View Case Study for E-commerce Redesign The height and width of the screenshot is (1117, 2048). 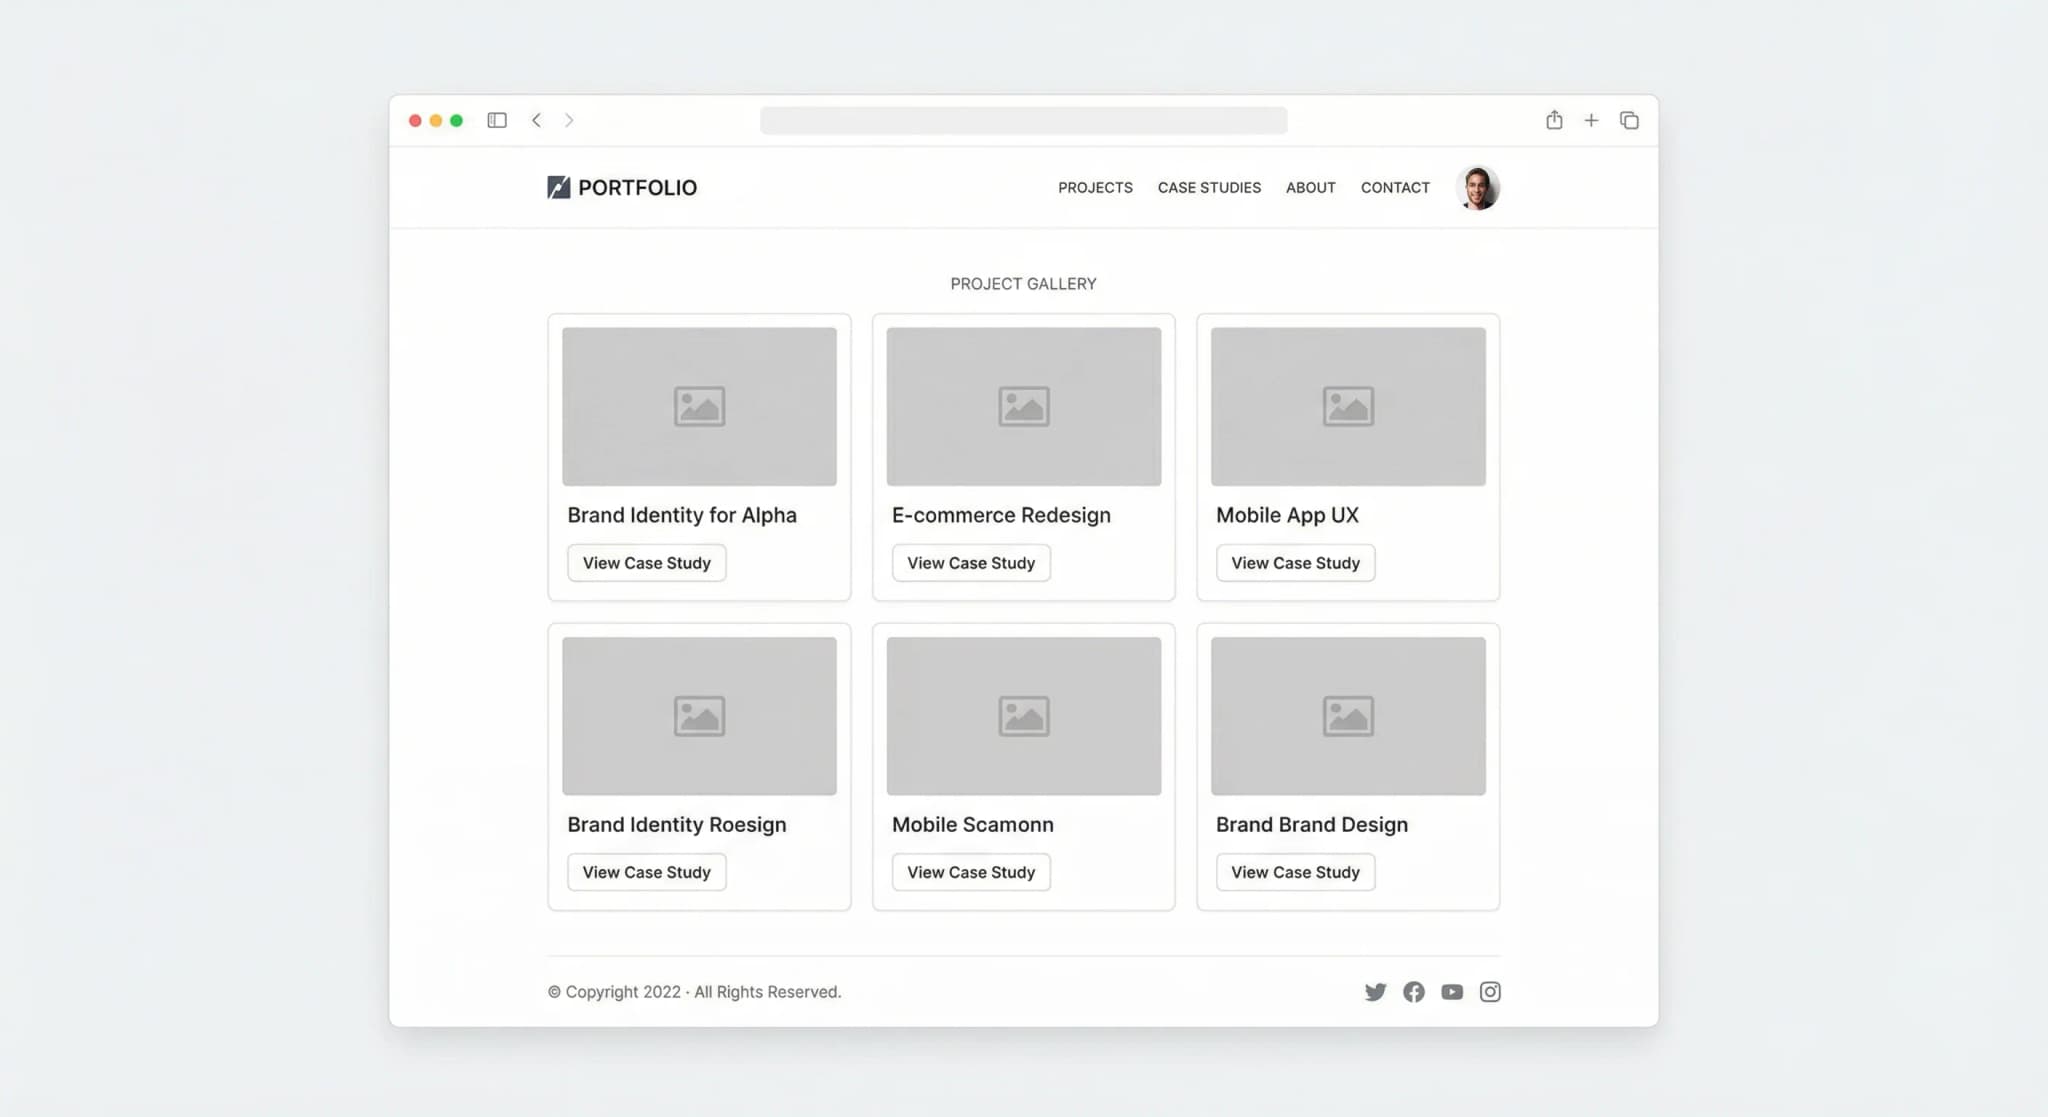pos(970,562)
